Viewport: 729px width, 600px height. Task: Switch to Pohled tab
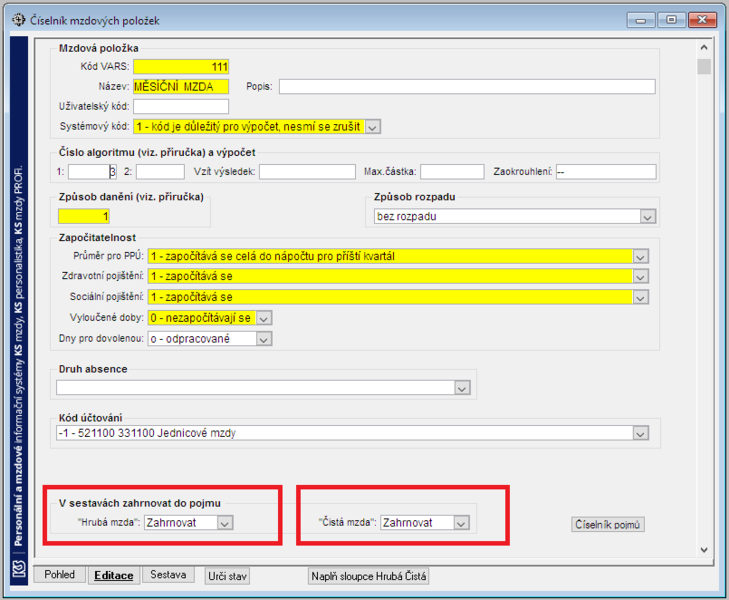[60, 575]
